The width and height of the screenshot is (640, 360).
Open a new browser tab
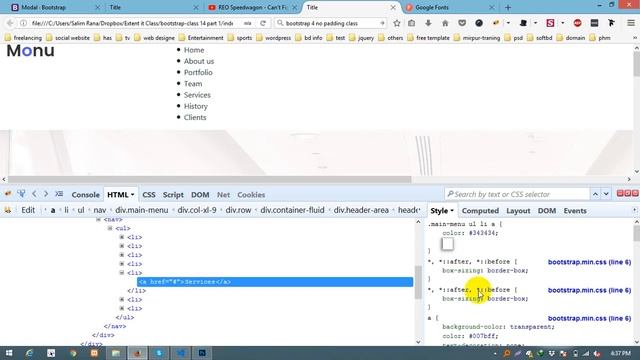tap(508, 7)
